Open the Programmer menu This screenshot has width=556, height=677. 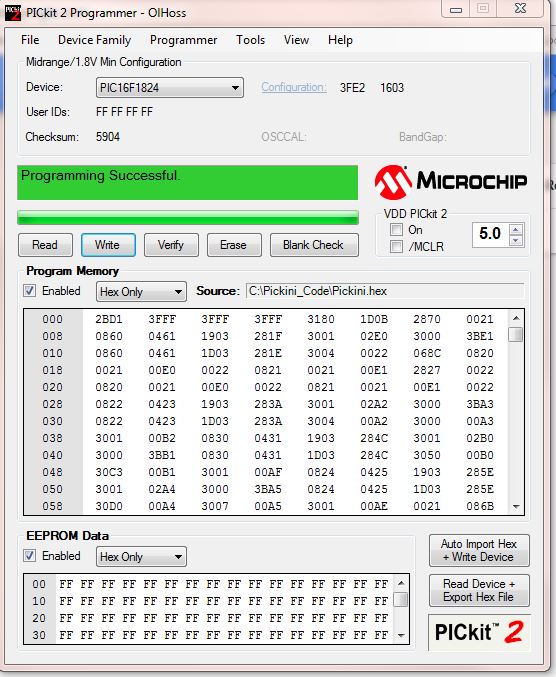(183, 40)
